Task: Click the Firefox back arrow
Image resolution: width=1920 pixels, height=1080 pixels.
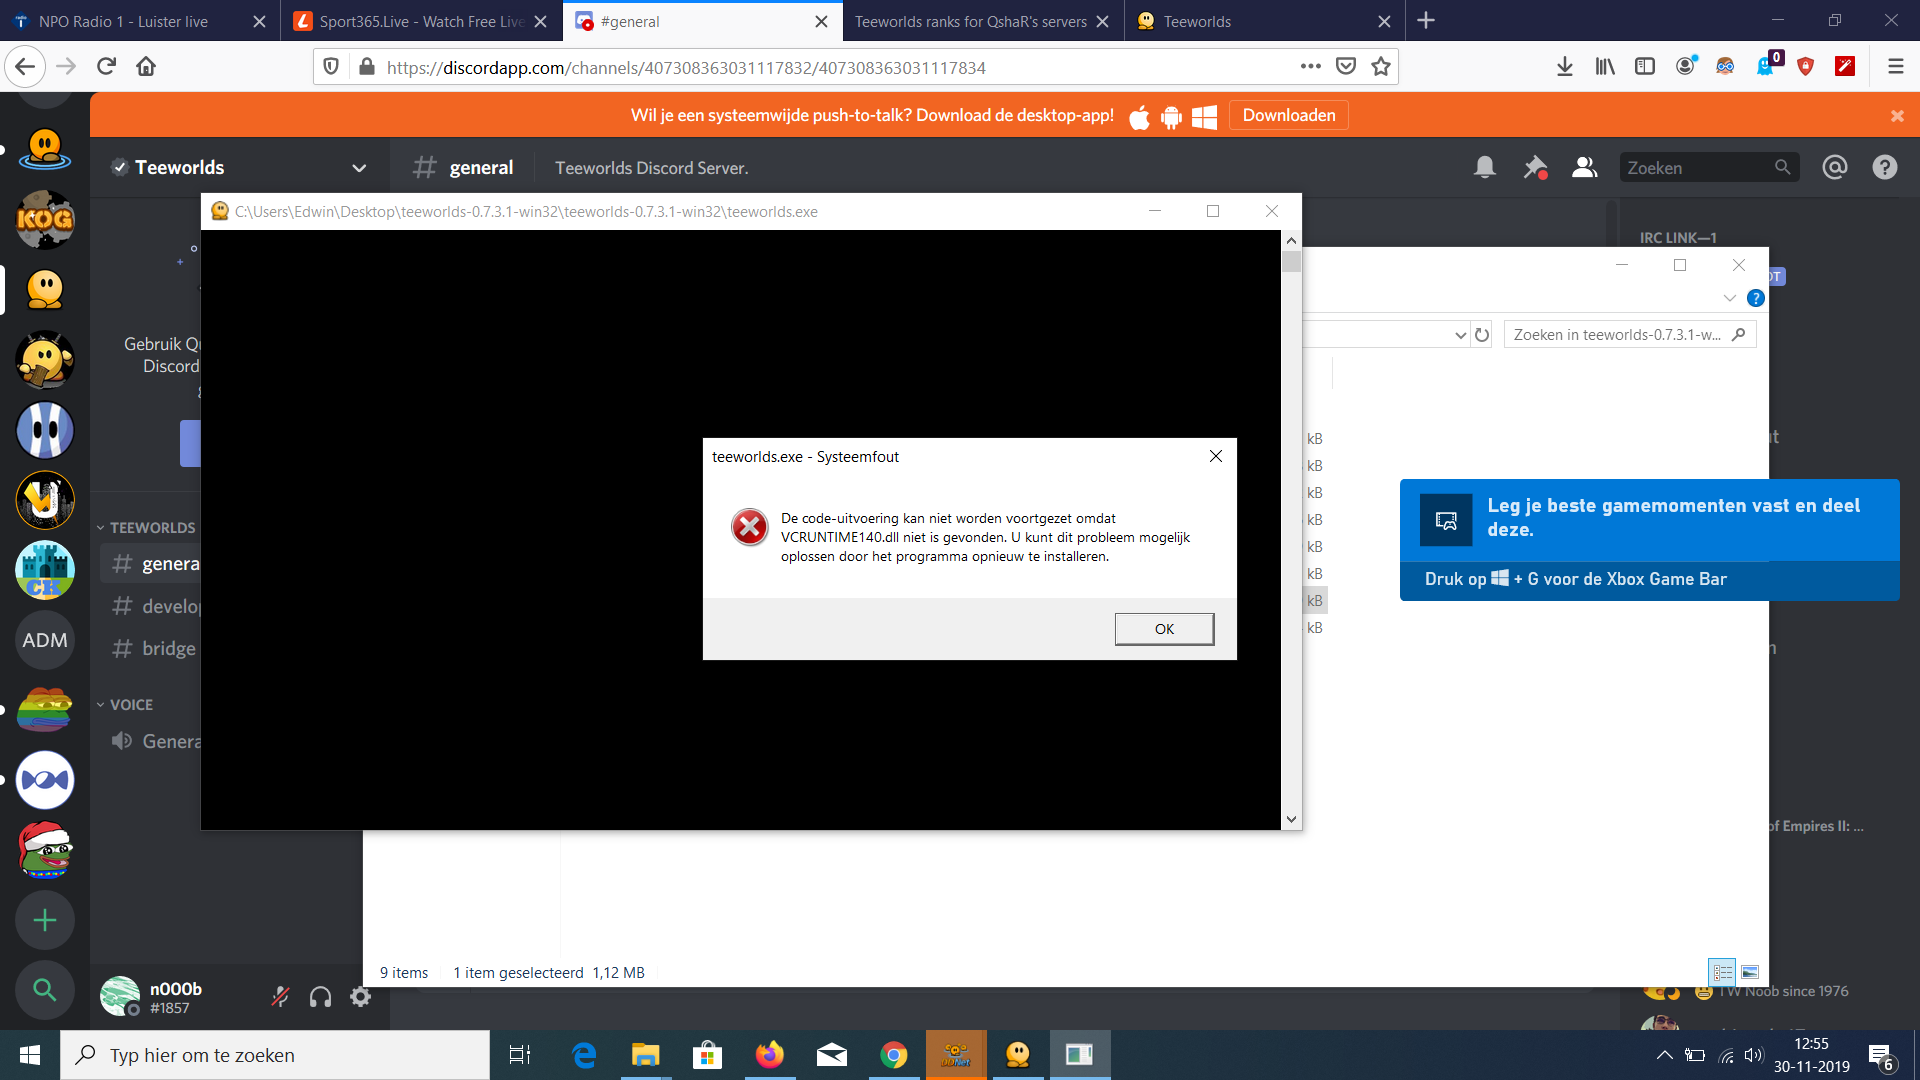Action: (x=25, y=67)
